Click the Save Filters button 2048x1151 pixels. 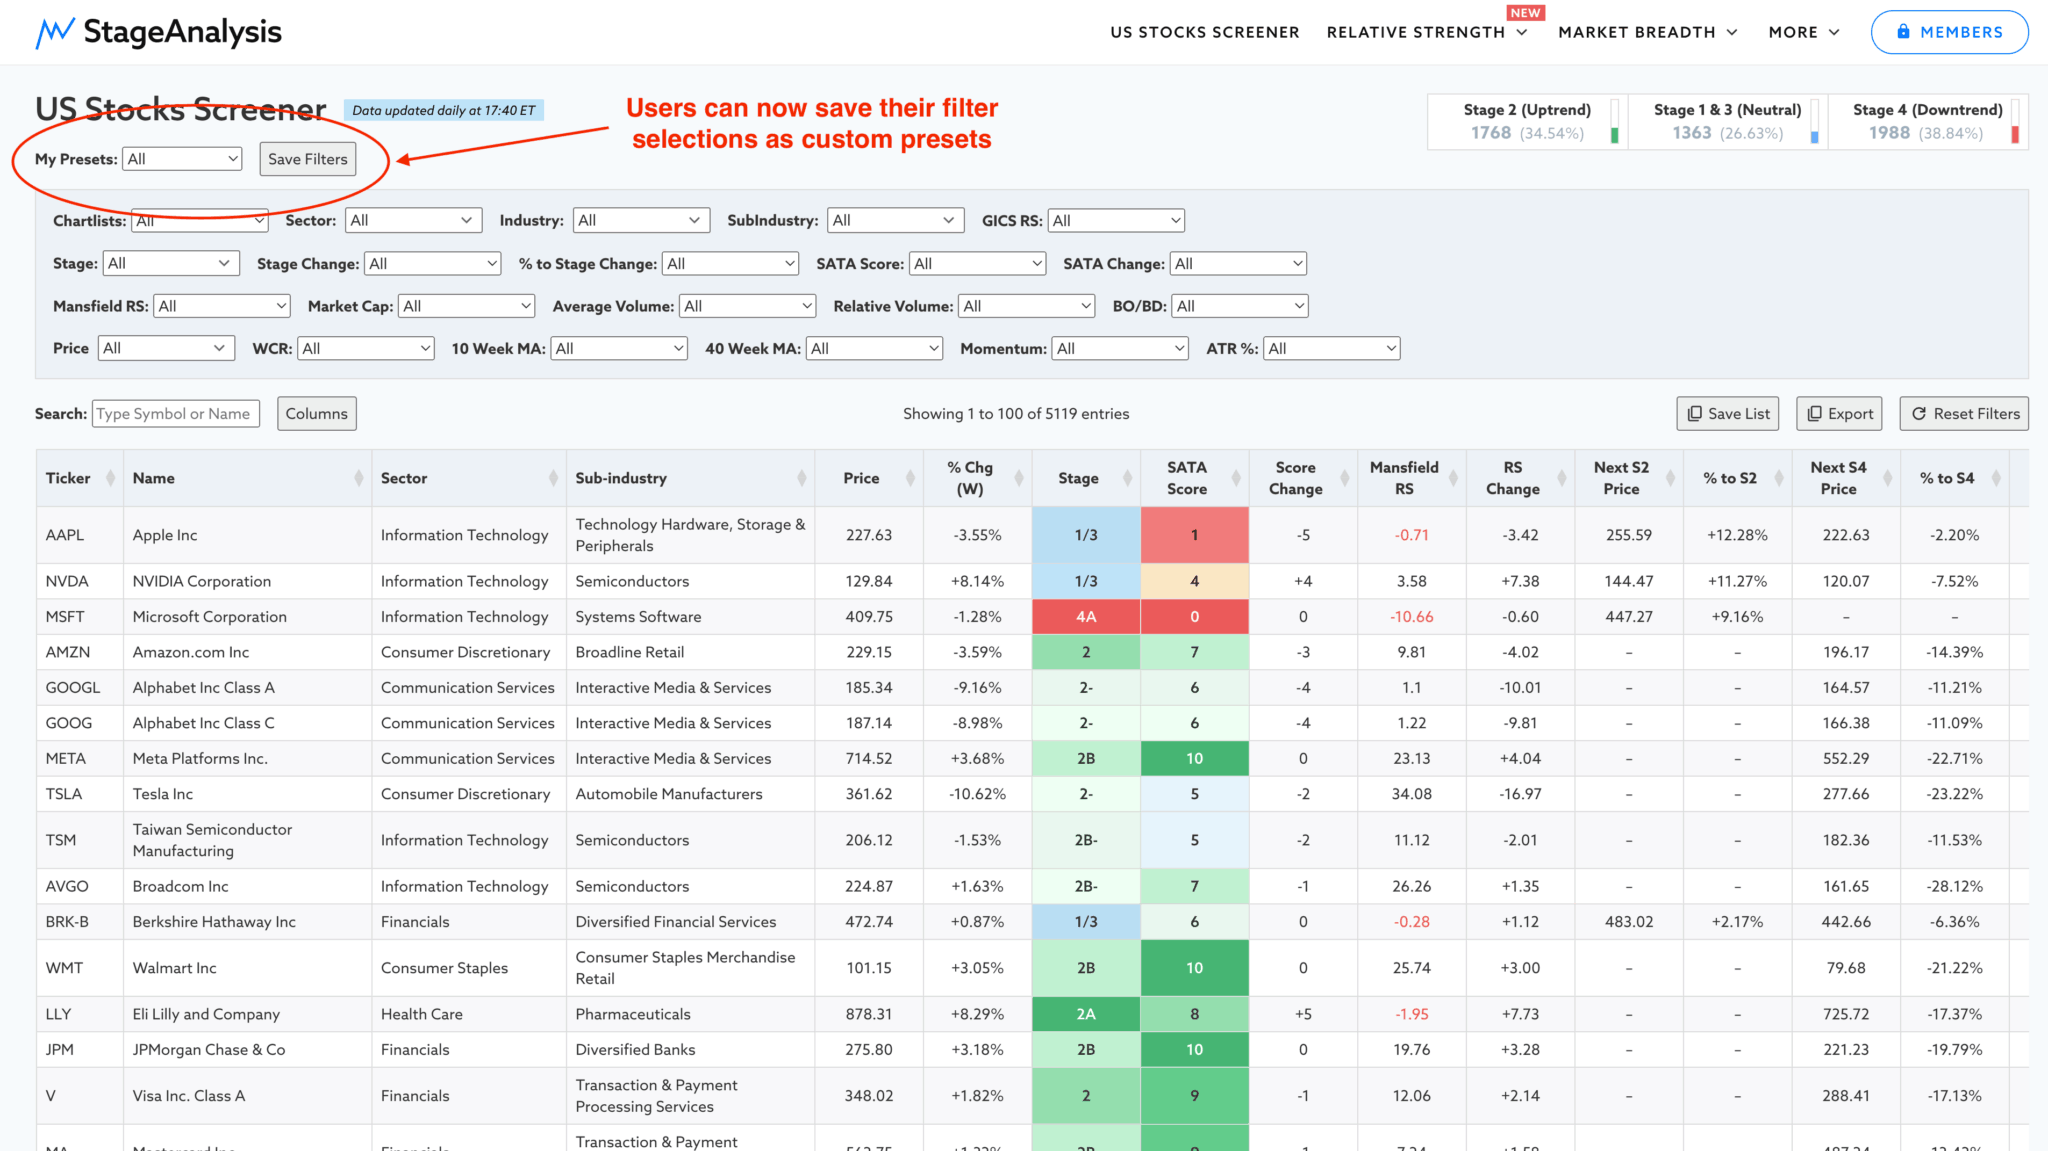tap(307, 159)
